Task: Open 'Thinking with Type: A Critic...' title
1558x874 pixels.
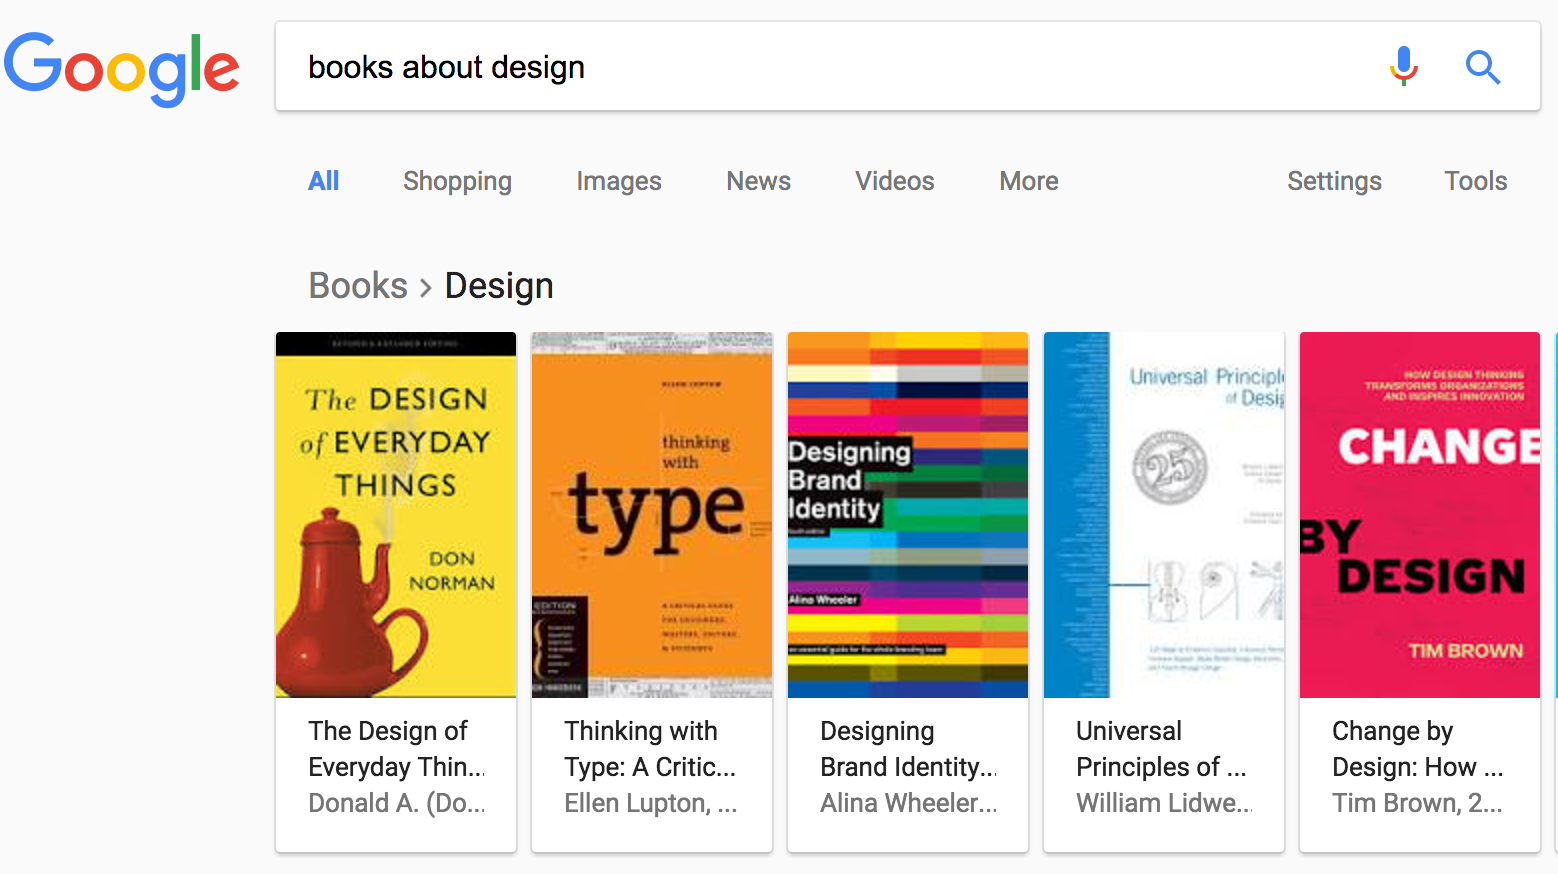Action: tap(650, 749)
